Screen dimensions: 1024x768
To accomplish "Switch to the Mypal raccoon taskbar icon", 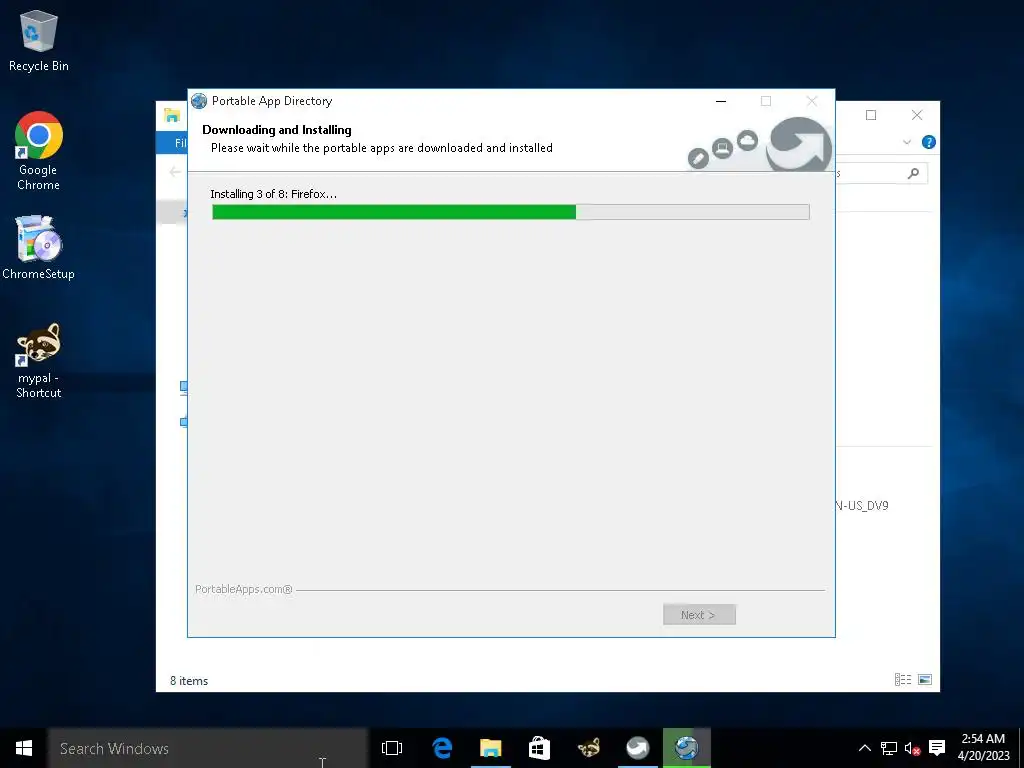I will [588, 748].
